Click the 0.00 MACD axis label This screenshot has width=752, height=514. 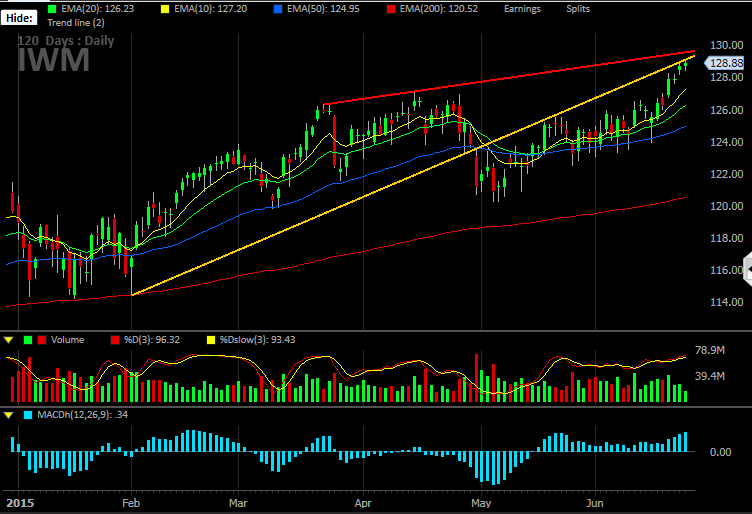[720, 452]
